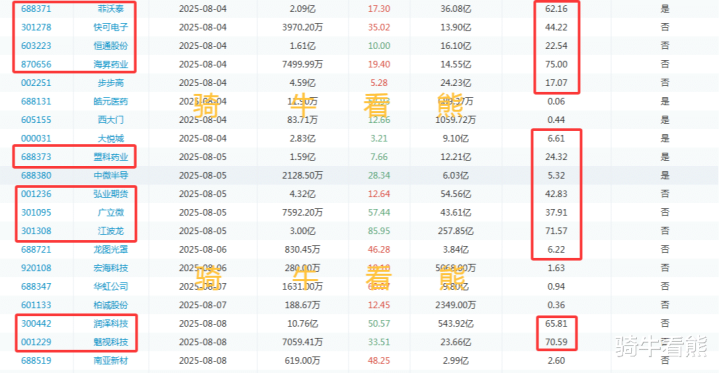Select the percentage value 62.16
This screenshot has width=719, height=373.
click(x=556, y=9)
